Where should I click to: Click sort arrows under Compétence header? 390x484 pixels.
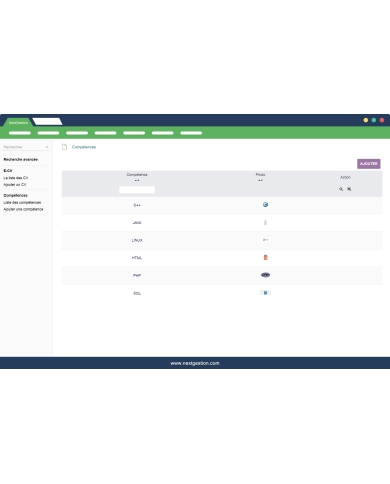pyautogui.click(x=137, y=180)
